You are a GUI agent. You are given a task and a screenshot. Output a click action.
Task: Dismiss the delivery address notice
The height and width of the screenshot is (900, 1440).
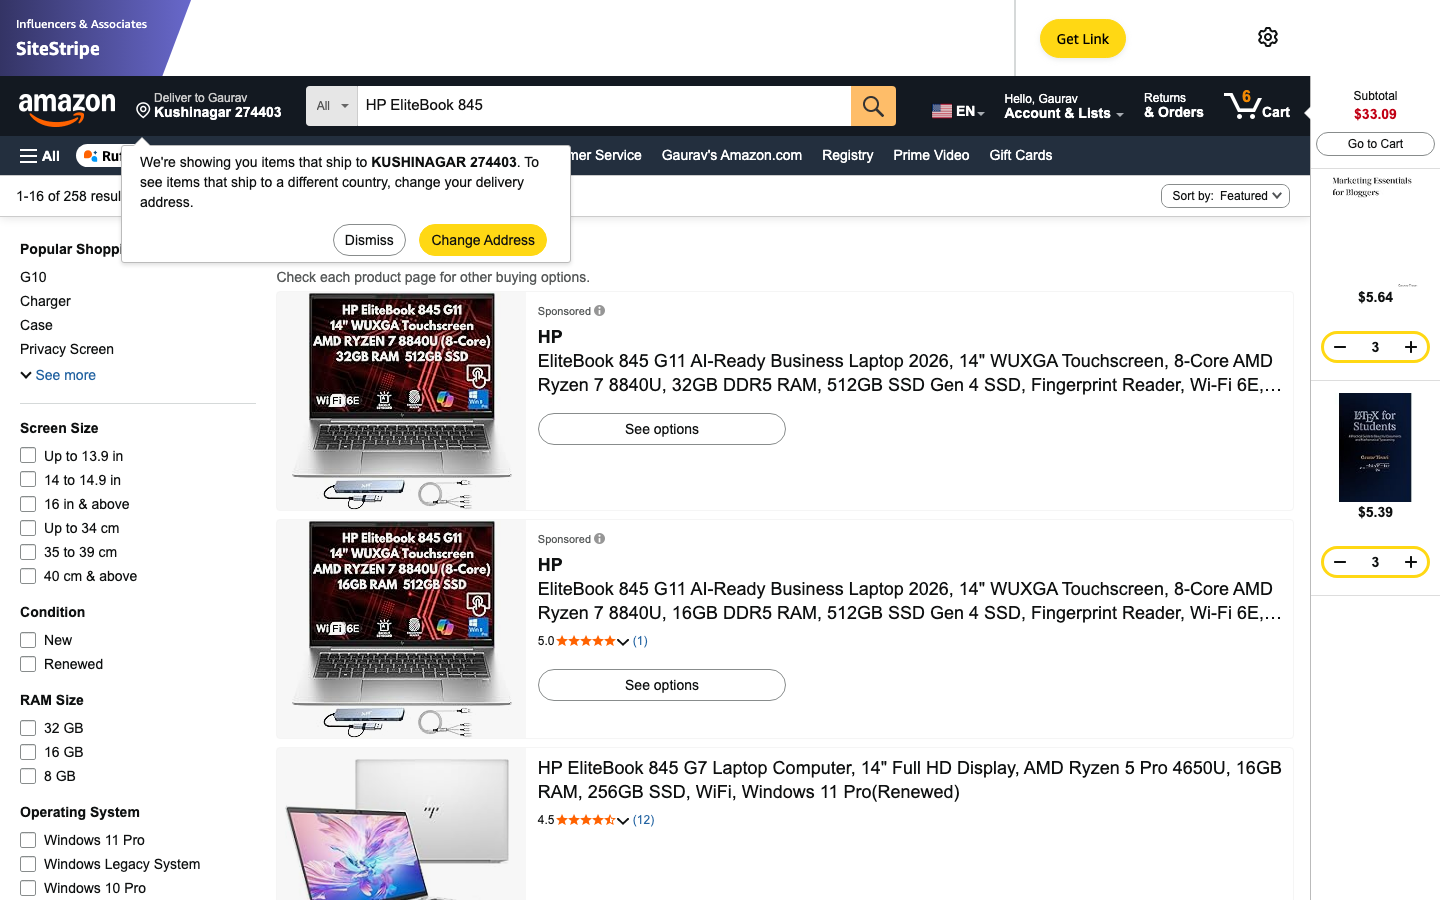point(369,240)
